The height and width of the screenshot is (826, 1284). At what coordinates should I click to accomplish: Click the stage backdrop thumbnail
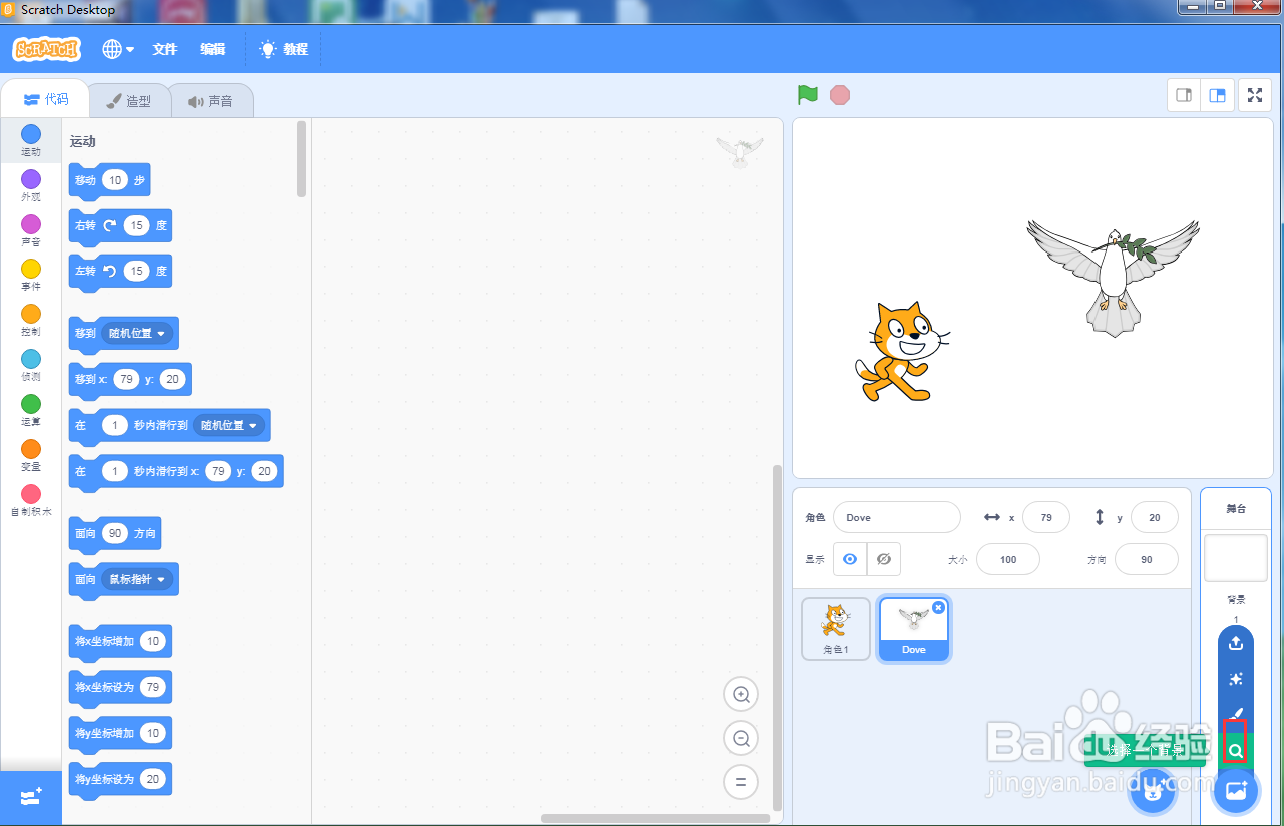(1236, 558)
